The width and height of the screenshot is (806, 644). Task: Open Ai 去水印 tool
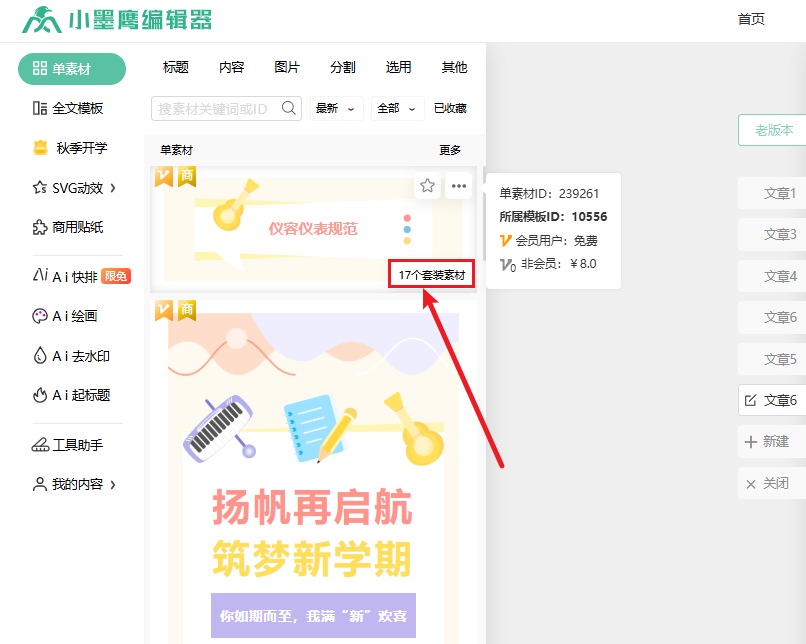(x=75, y=355)
